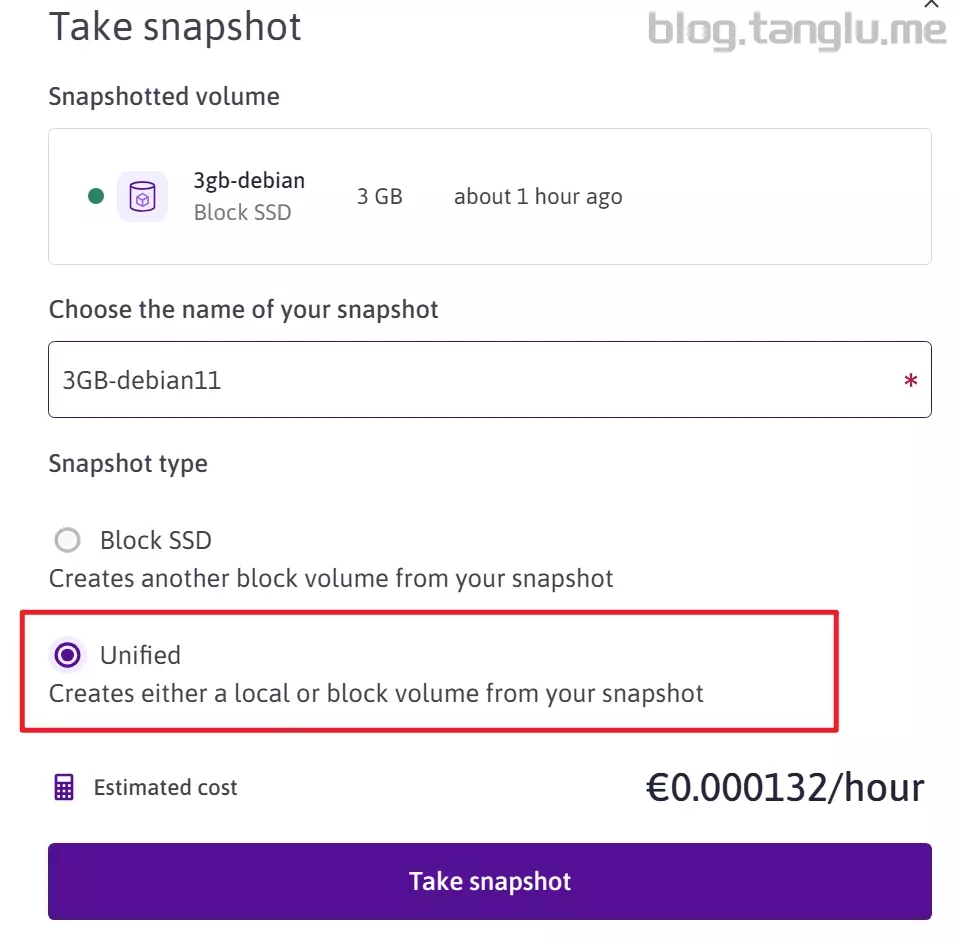The width and height of the screenshot is (957, 941).
Task: Click the Take snapshot dialog title
Action: pyautogui.click(x=175, y=27)
